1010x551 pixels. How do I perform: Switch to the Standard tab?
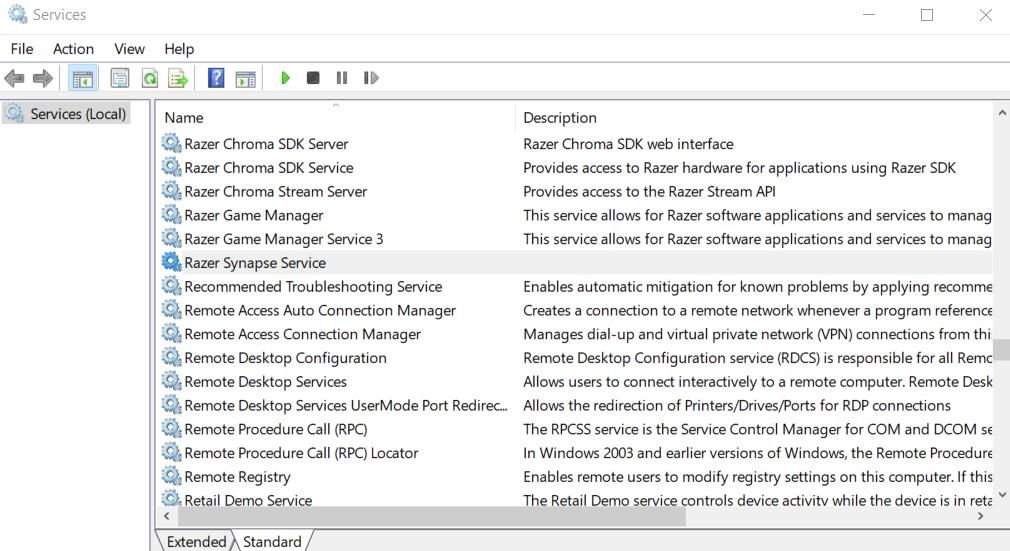click(272, 541)
